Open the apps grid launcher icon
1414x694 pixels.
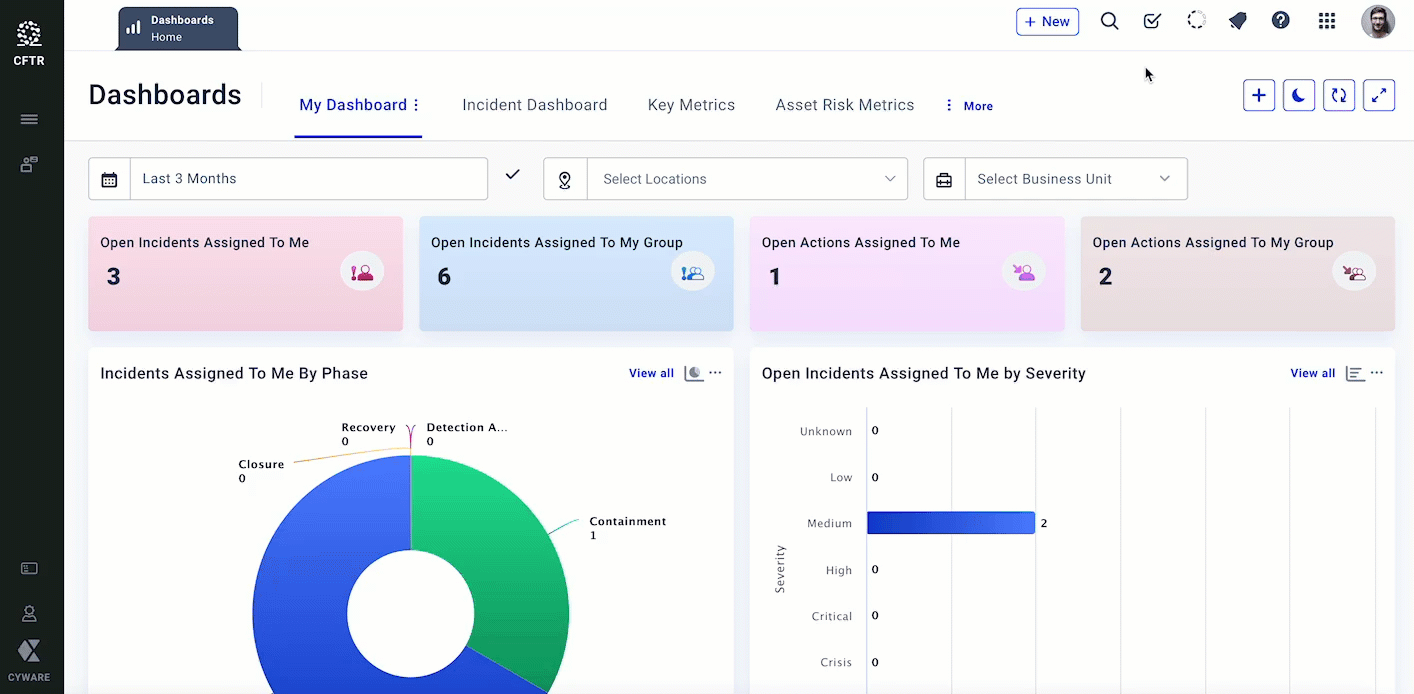tap(1327, 21)
